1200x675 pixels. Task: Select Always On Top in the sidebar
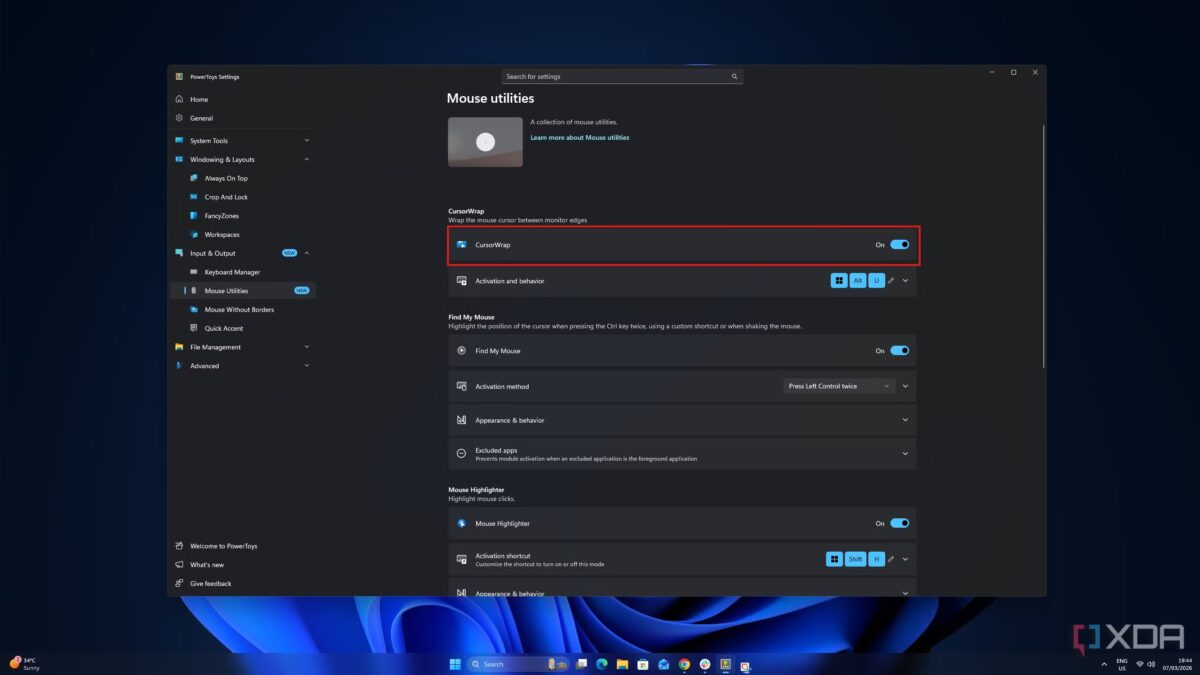[226, 178]
